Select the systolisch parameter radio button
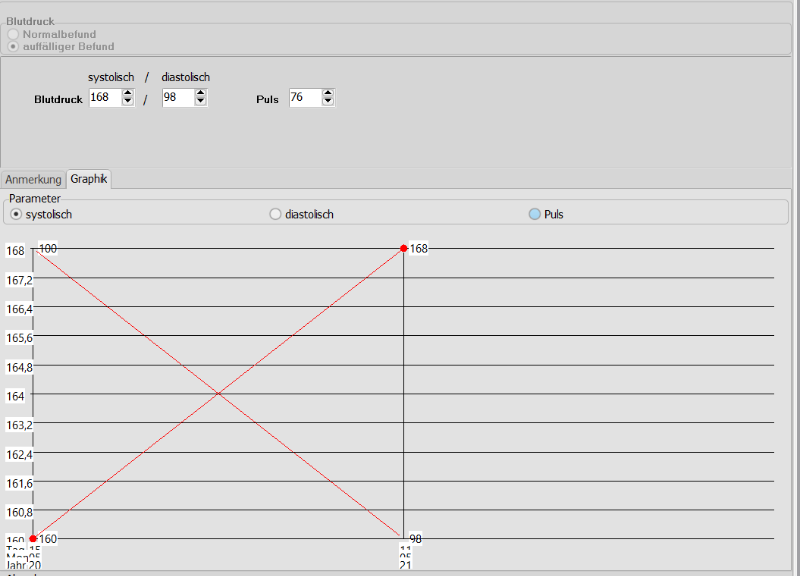The image size is (800, 576). coord(16,214)
